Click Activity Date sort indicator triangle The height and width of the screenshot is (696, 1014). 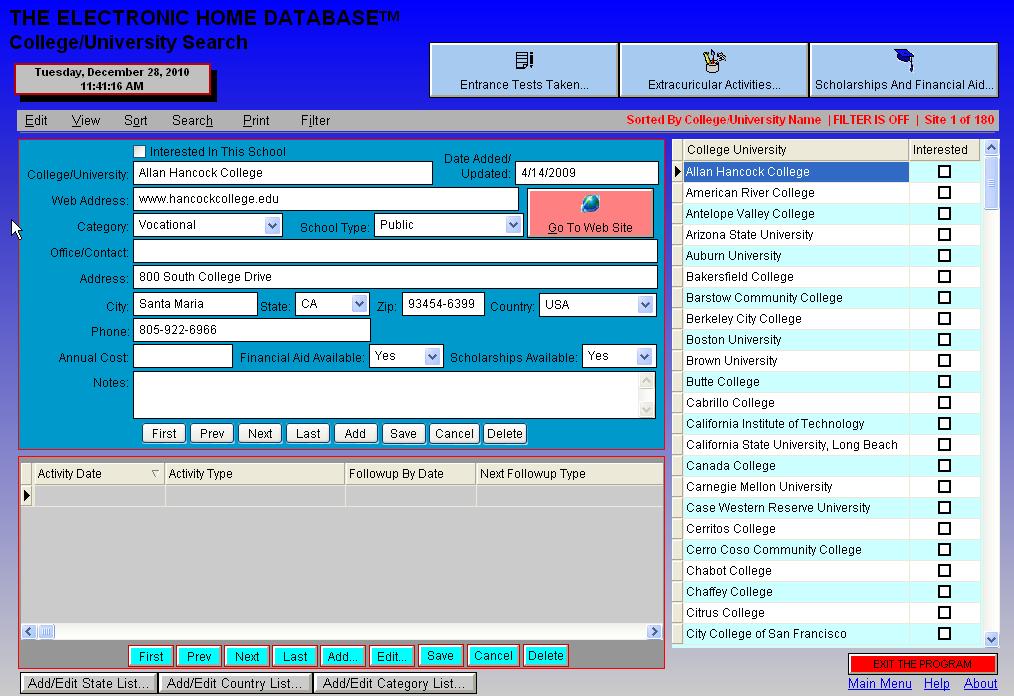tap(155, 473)
